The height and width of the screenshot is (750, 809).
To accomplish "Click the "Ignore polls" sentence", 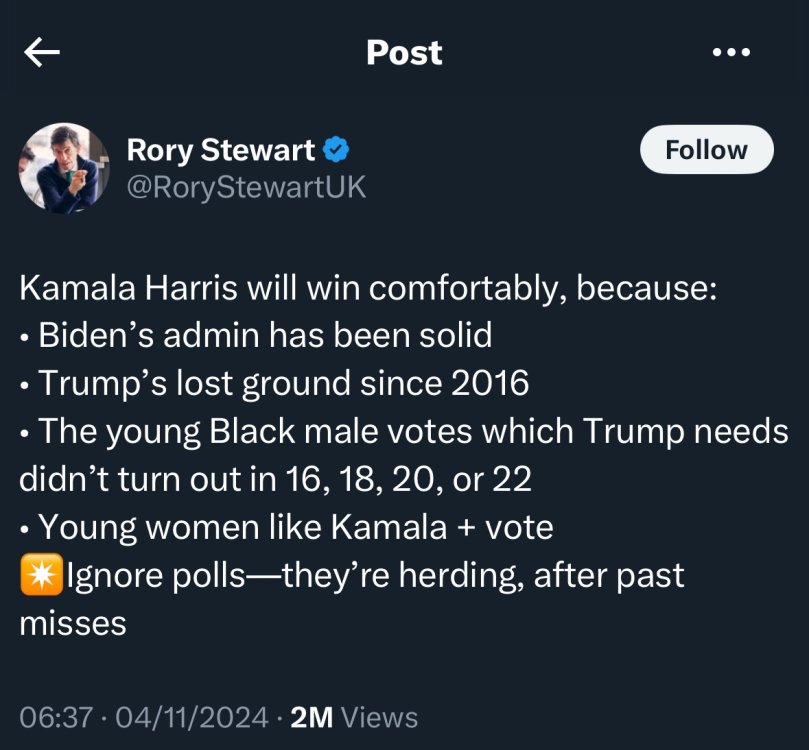I will click(x=374, y=577).
